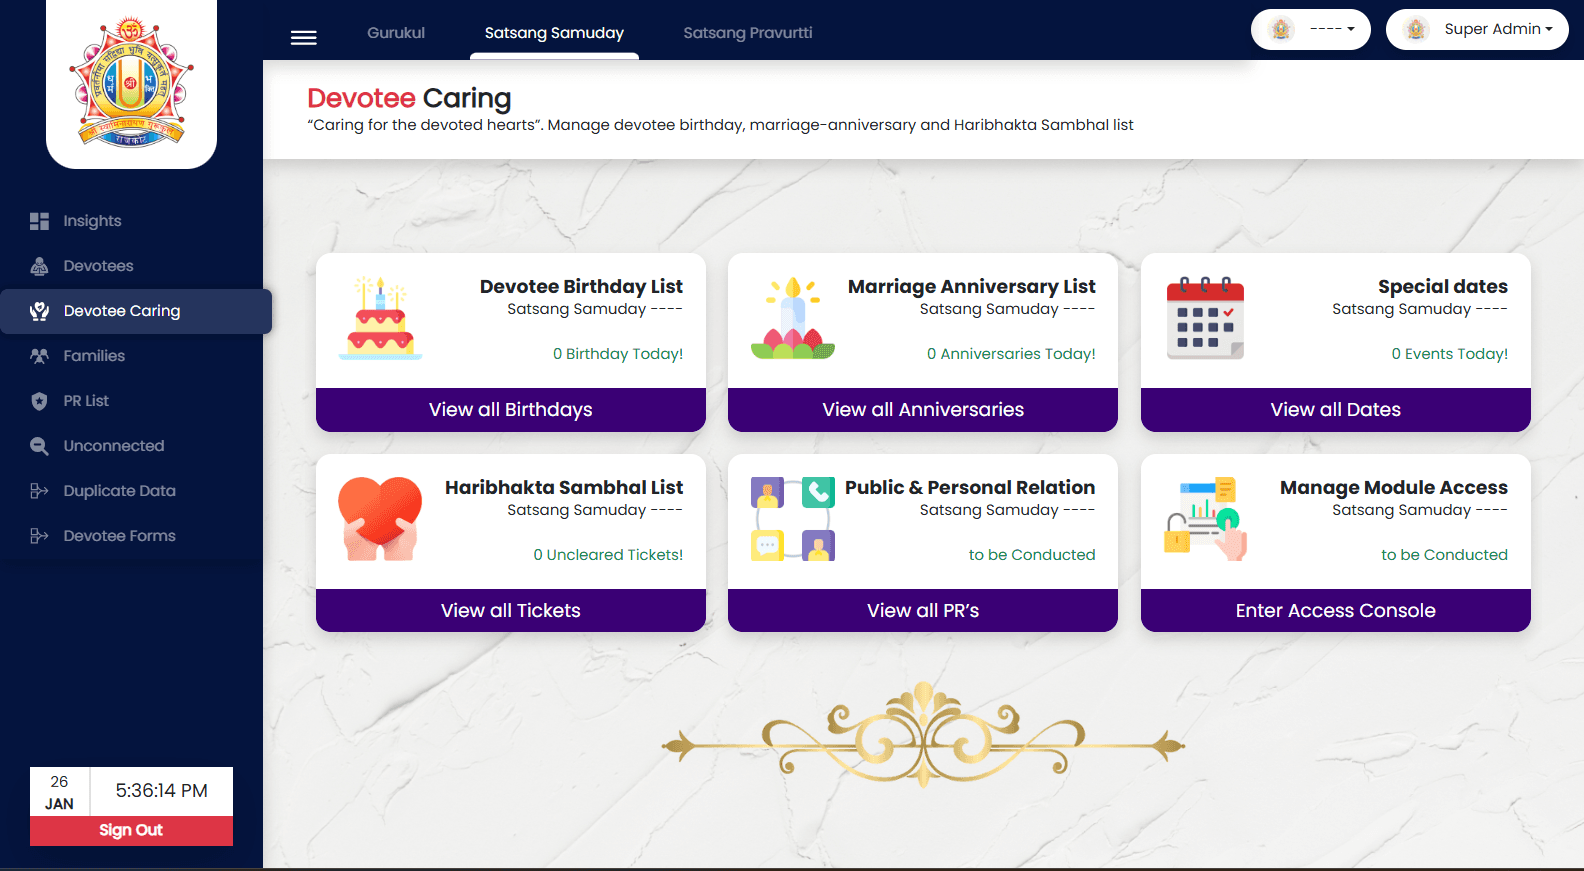Click the birthday cake icon

click(x=380, y=319)
